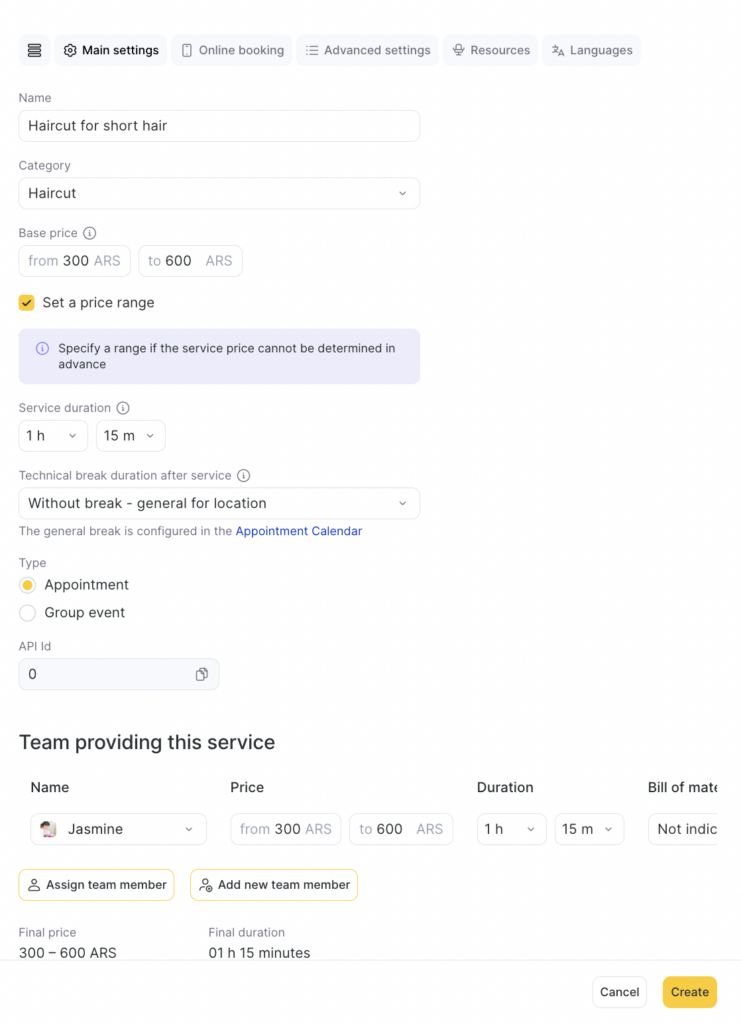Click the stacked list icon button
The width and height of the screenshot is (741, 1024).
point(34,50)
